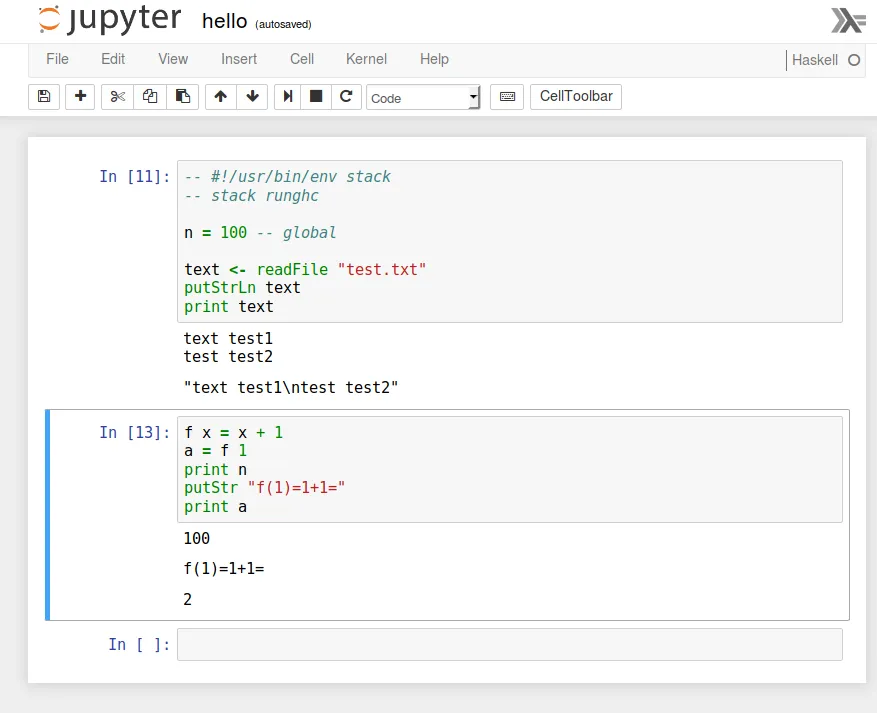Click the print a code line
Screen dimensions: 877x713
click(x=215, y=507)
